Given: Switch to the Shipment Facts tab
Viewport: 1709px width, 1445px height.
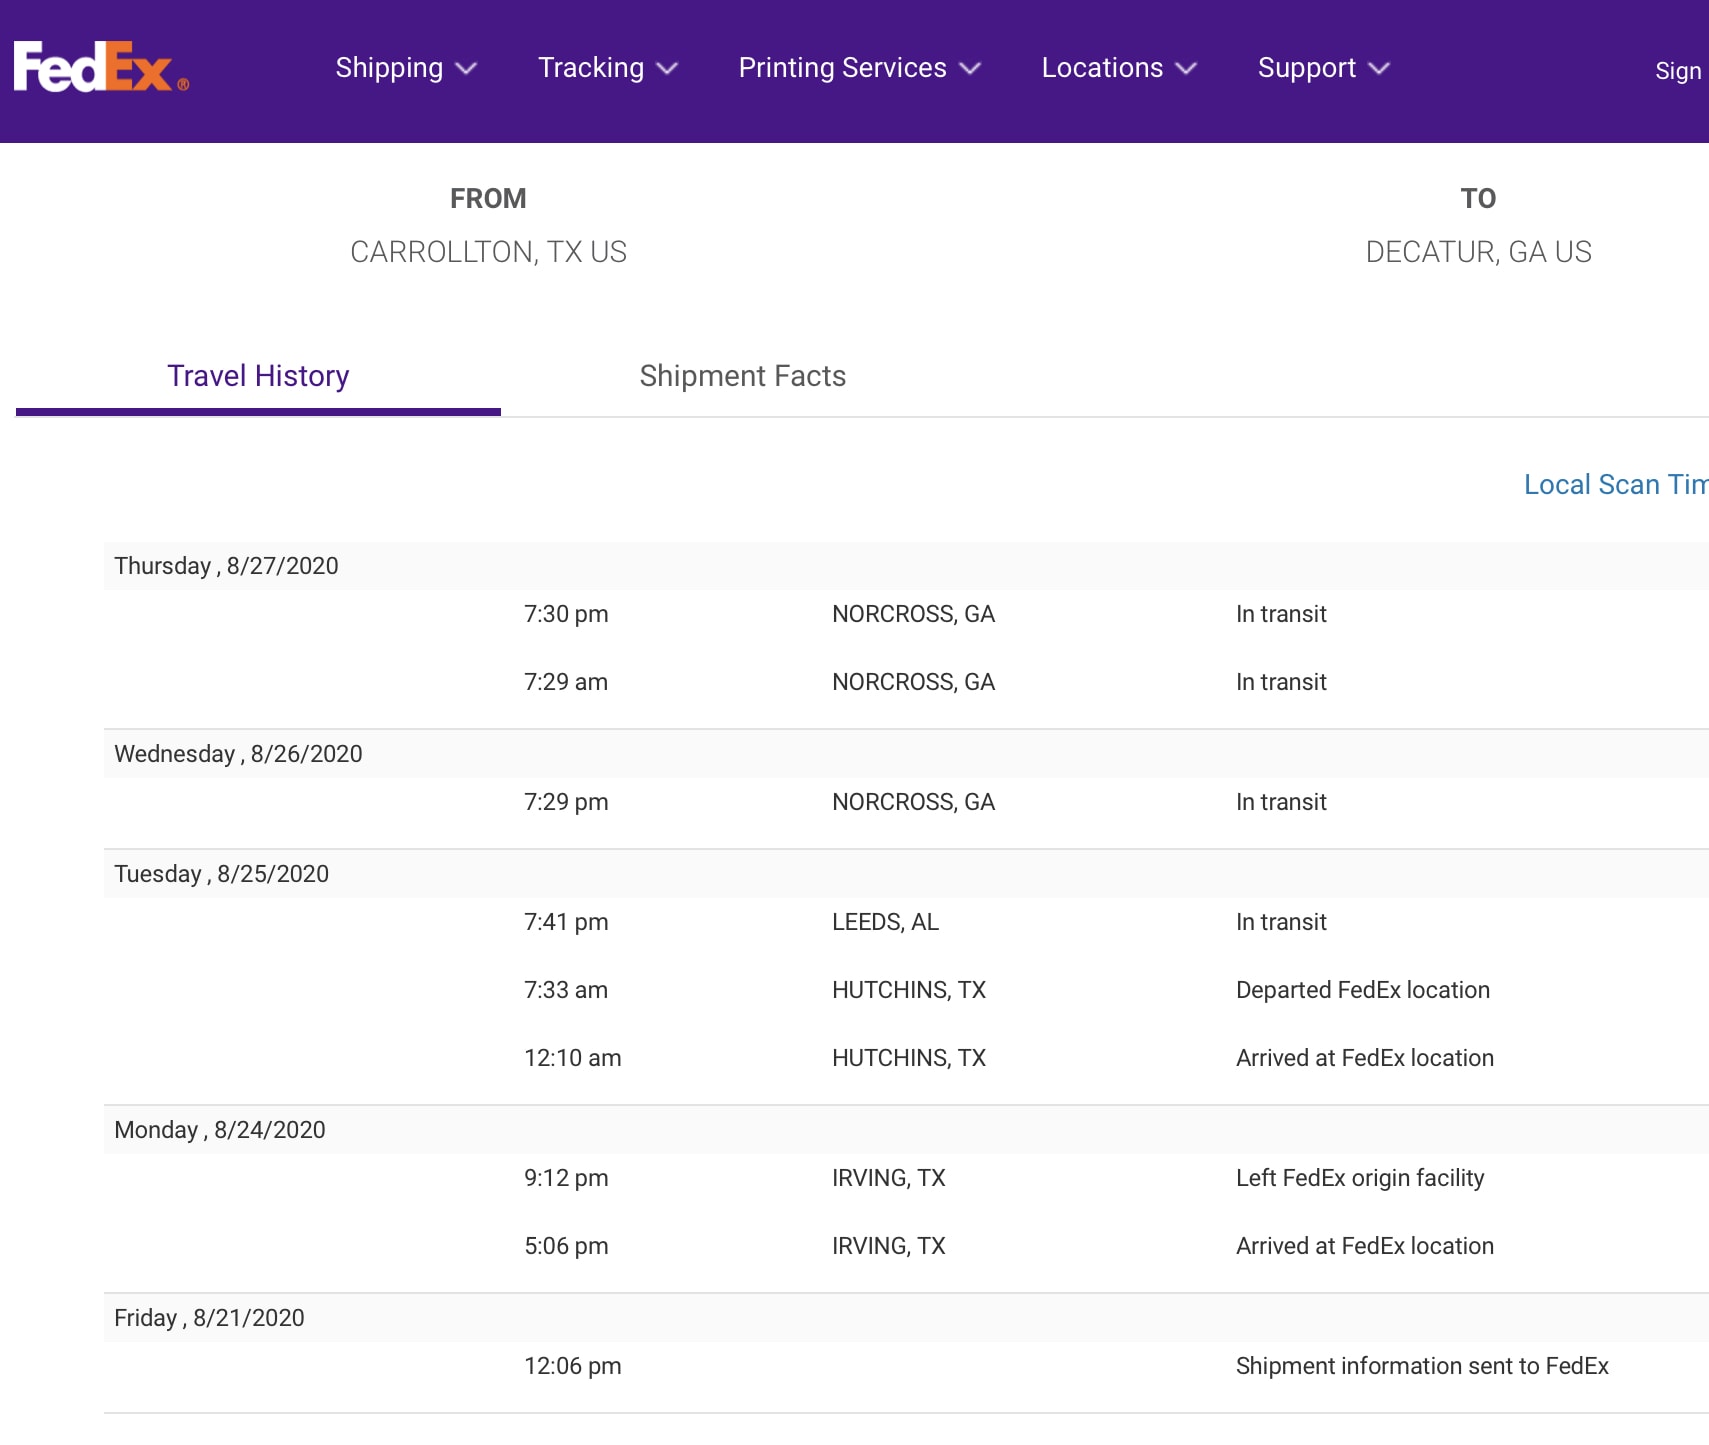Looking at the screenshot, I should pyautogui.click(x=742, y=376).
